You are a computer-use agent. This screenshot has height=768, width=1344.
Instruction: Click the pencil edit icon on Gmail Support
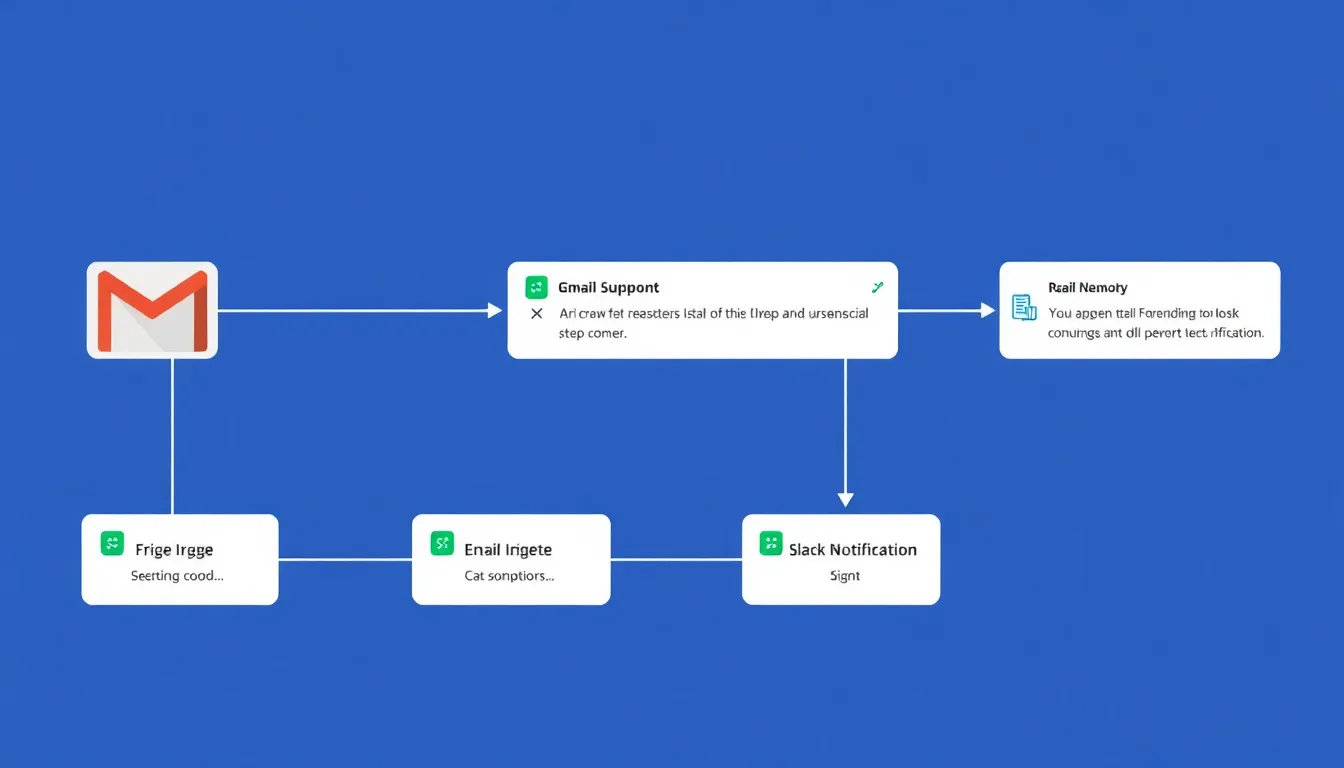click(x=877, y=286)
